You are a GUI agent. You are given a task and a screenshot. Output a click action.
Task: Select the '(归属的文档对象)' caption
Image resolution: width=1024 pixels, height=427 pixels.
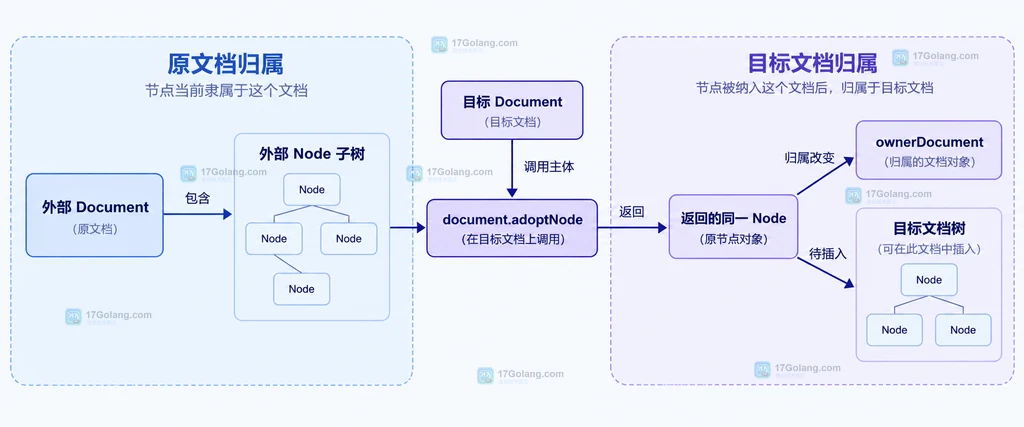click(x=929, y=162)
